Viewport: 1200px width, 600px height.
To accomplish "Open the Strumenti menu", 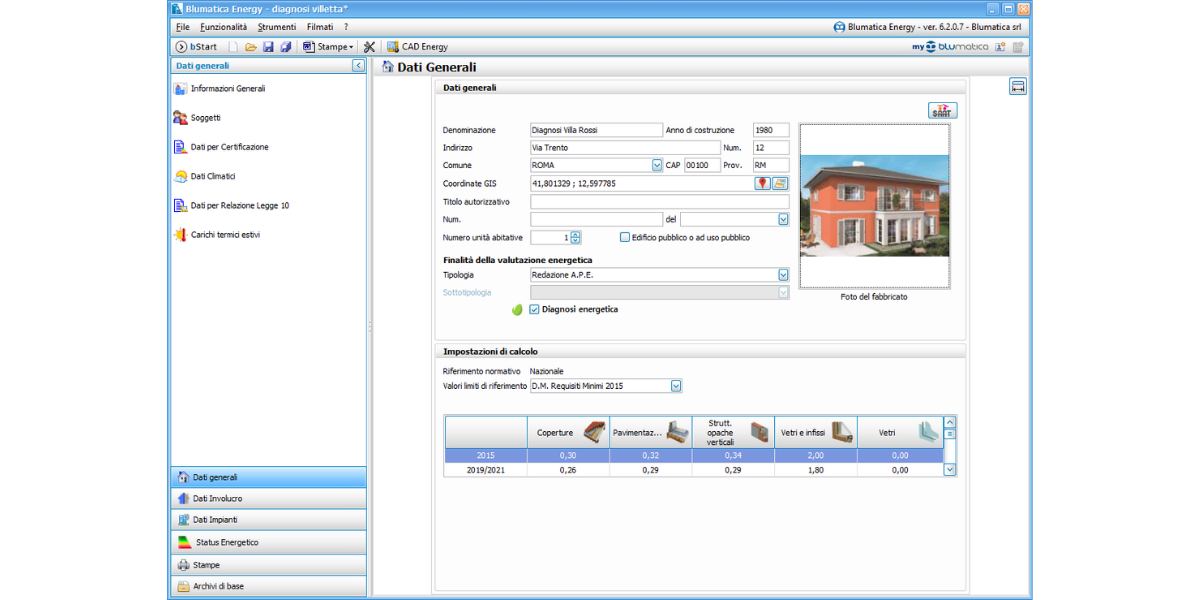I will click(x=277, y=27).
